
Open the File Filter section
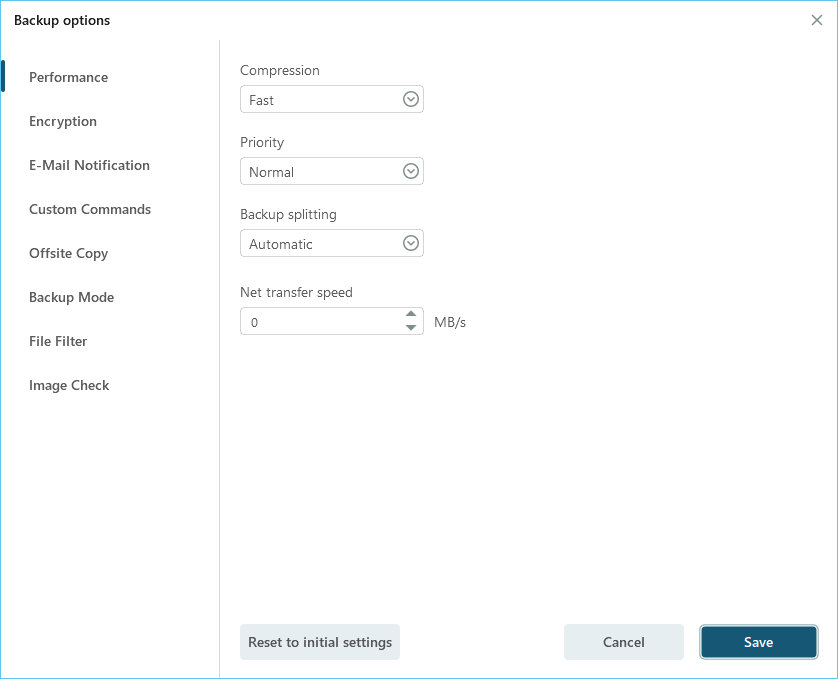click(58, 341)
